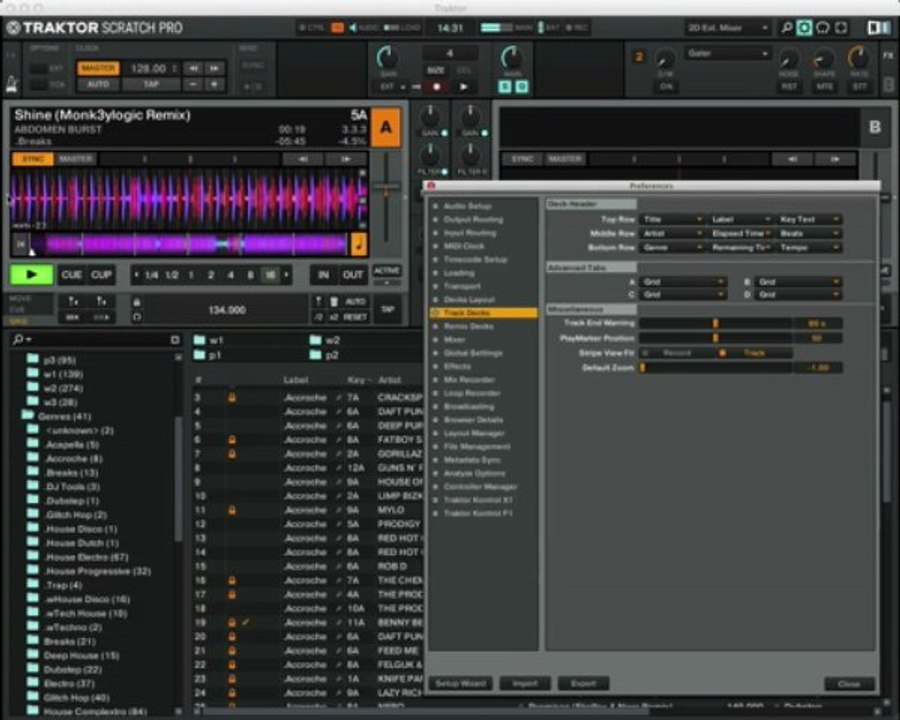Click Deck A phase nudge backward arrow
Screen dimensions: 900x720
coord(303,159)
